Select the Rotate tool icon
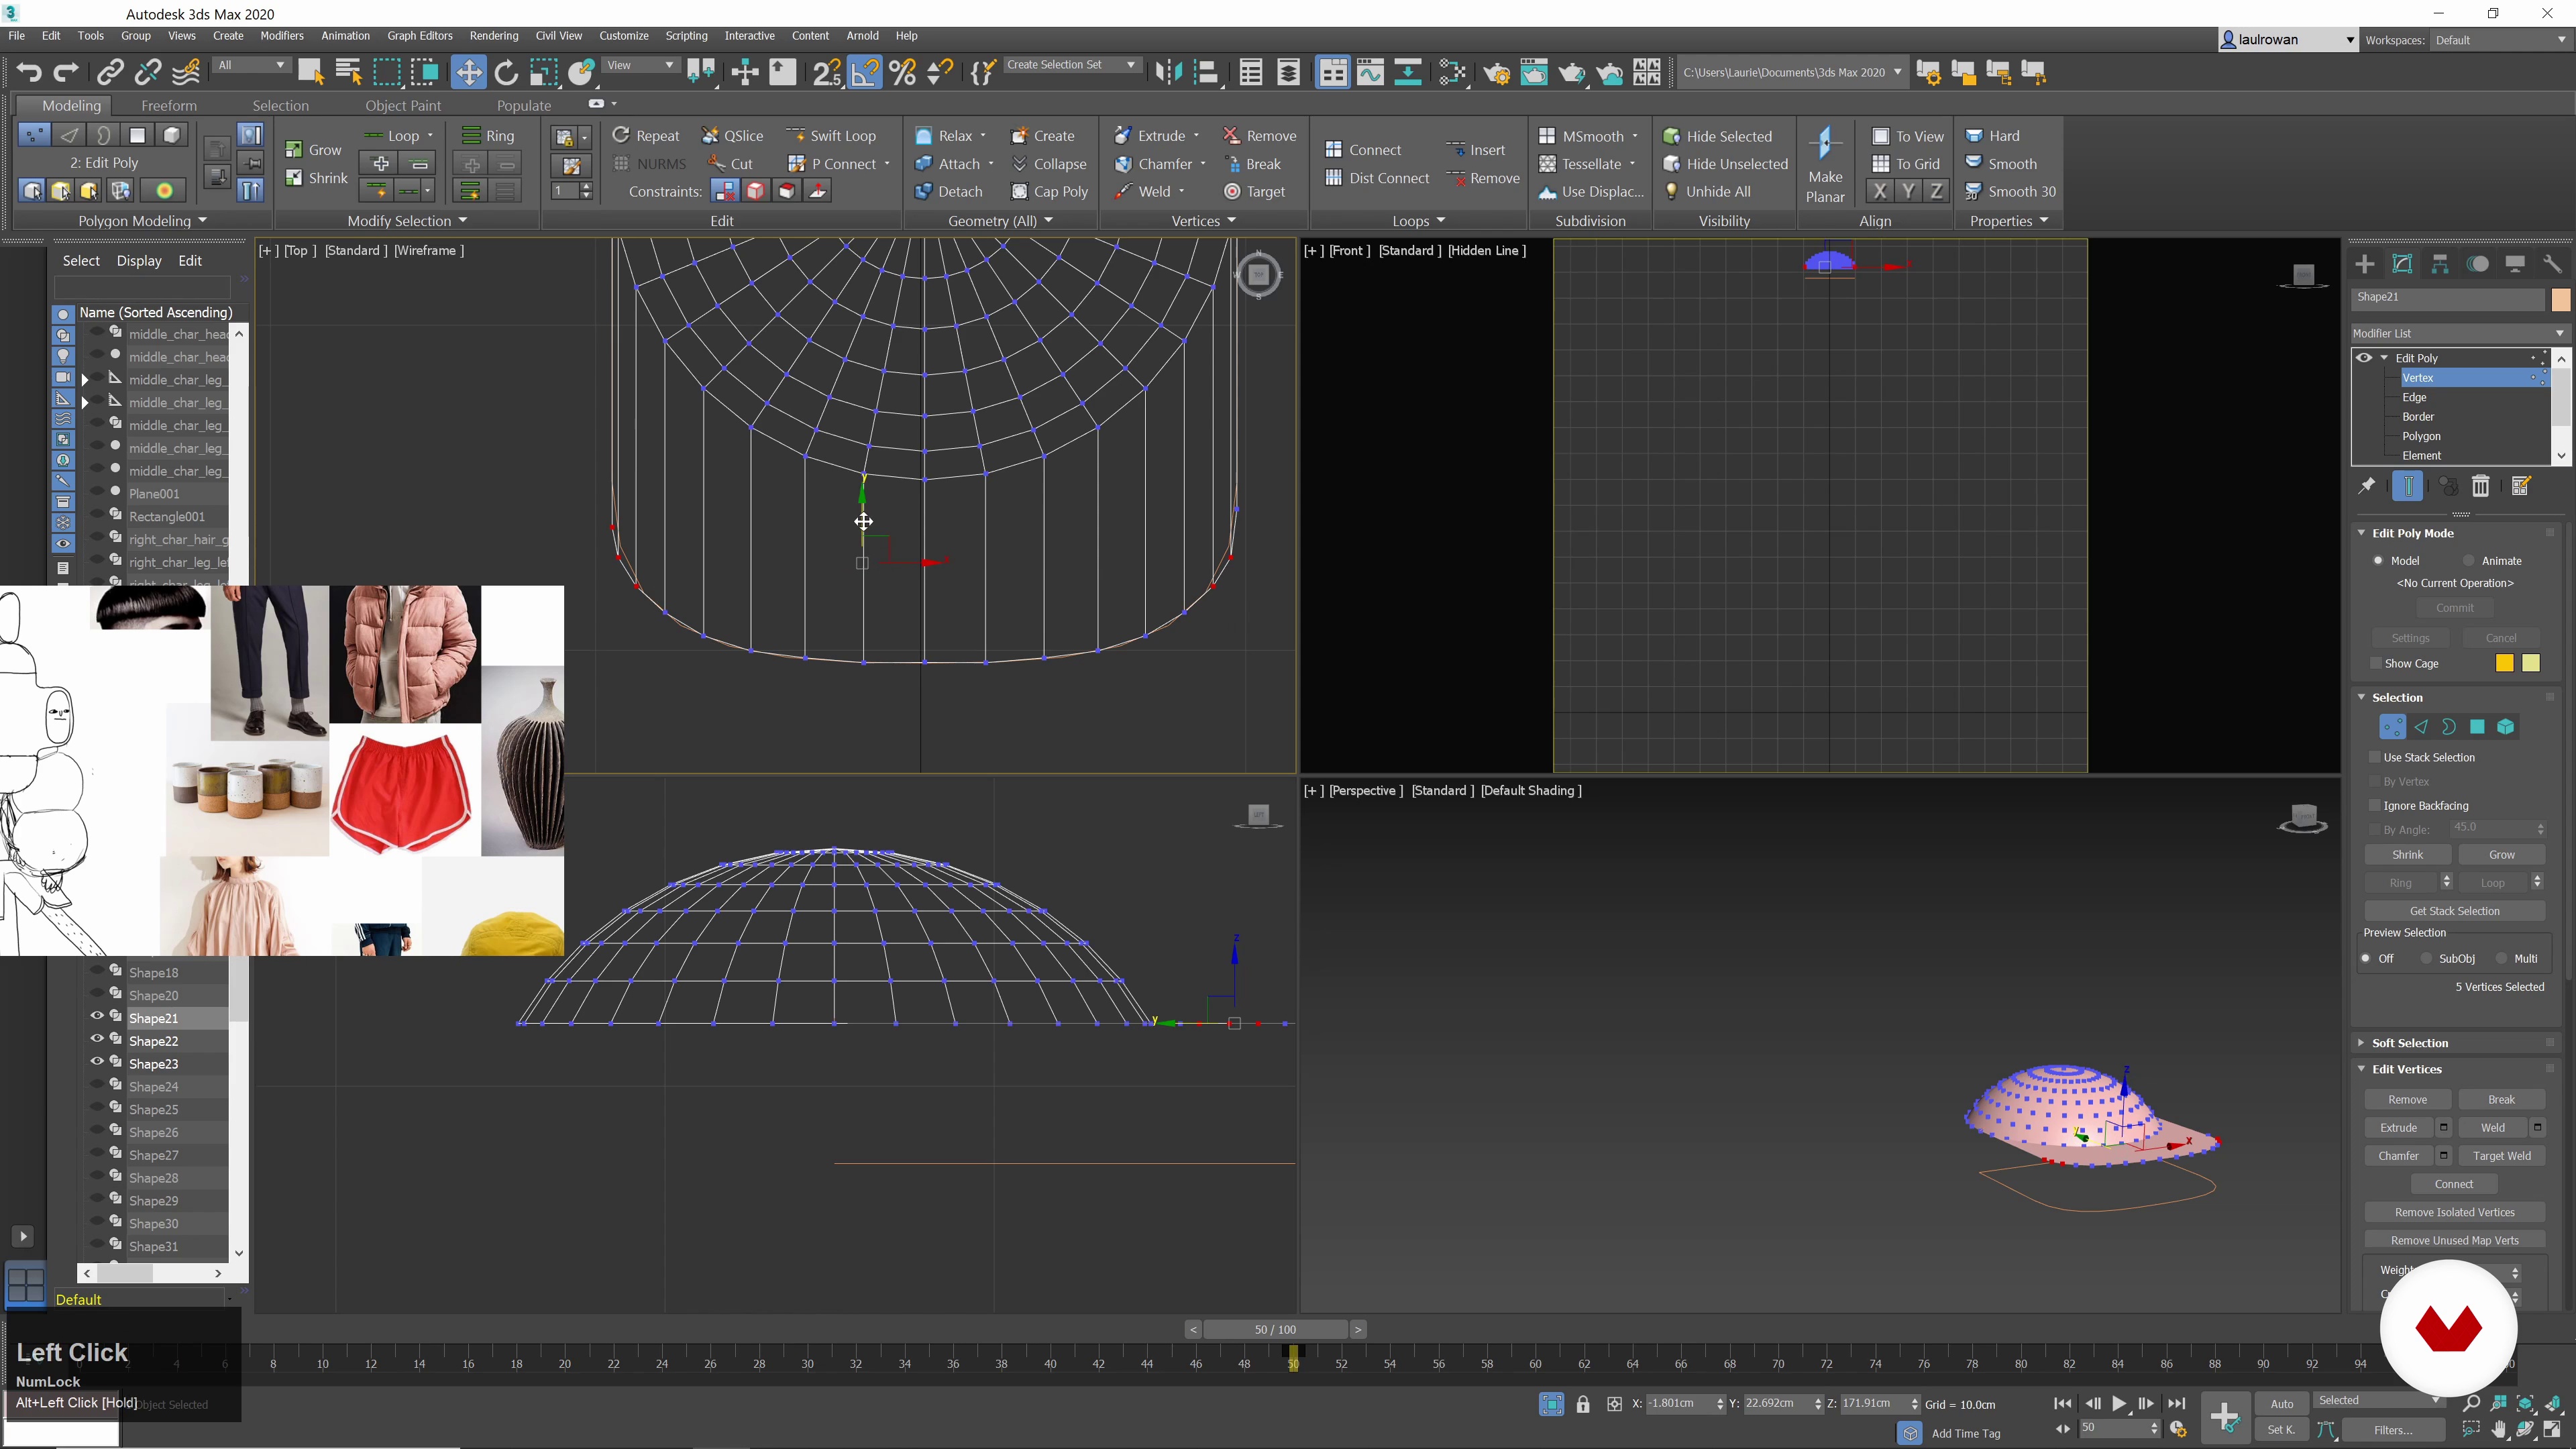The height and width of the screenshot is (1449, 2576). (506, 72)
